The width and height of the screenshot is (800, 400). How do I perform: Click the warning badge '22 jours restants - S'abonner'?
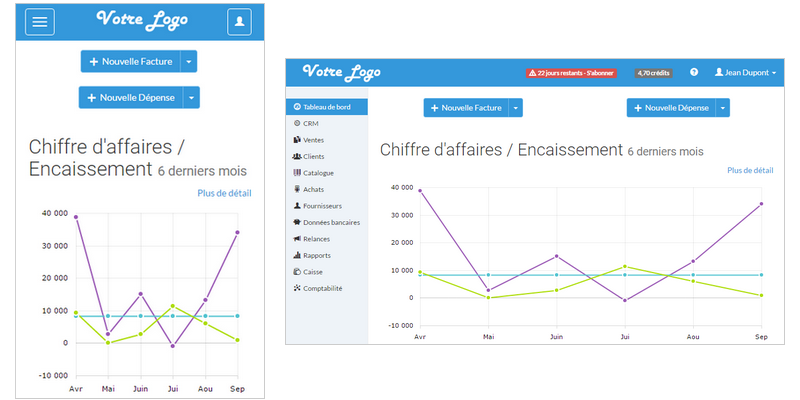pyautogui.click(x=571, y=73)
